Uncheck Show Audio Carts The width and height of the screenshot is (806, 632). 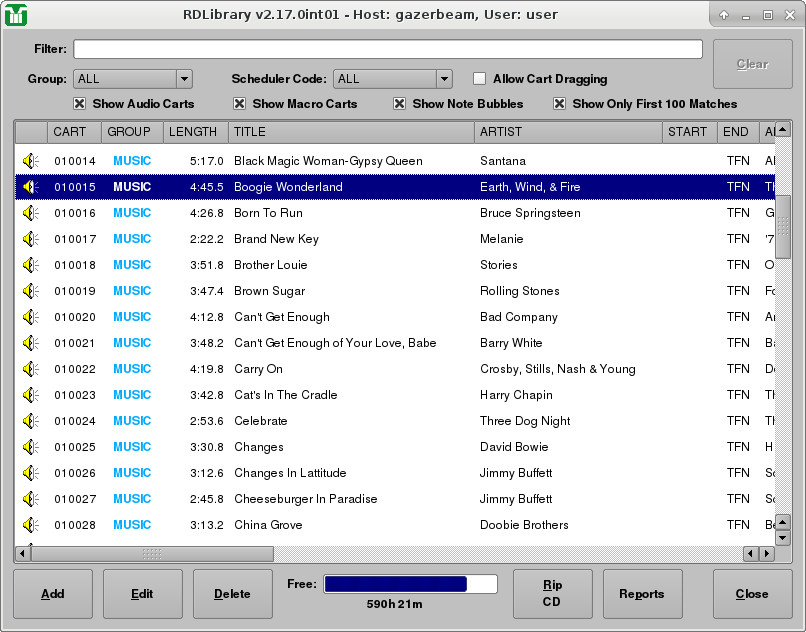[x=80, y=104]
